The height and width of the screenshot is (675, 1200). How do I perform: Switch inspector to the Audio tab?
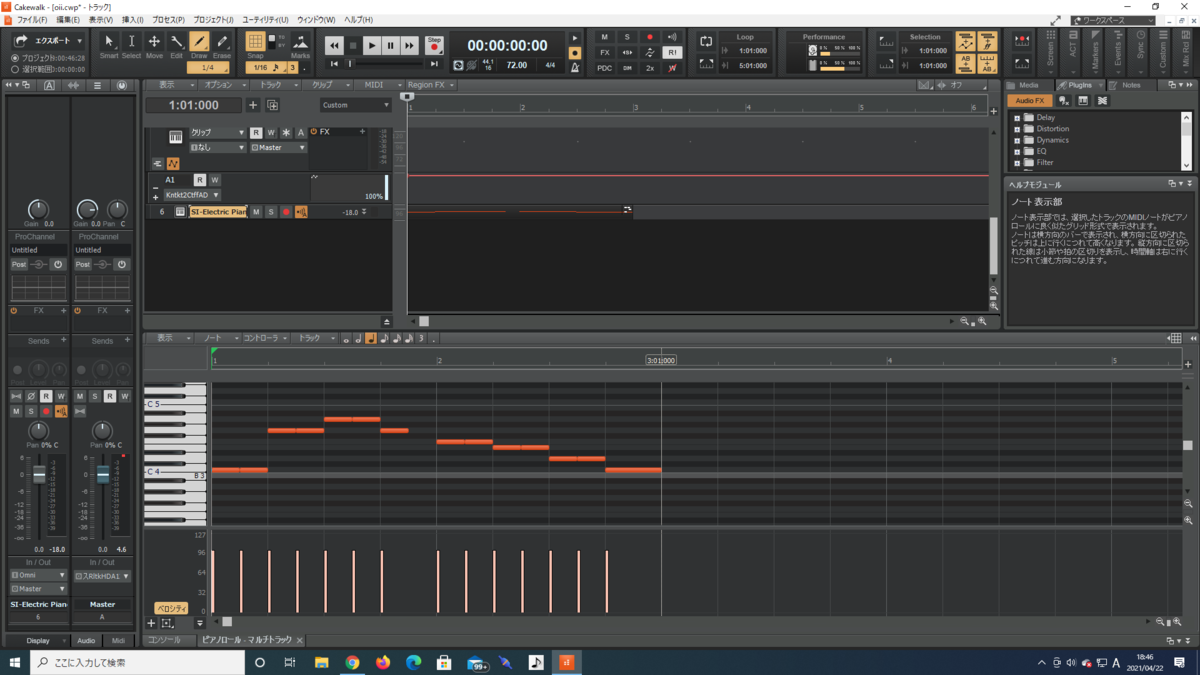click(86, 640)
